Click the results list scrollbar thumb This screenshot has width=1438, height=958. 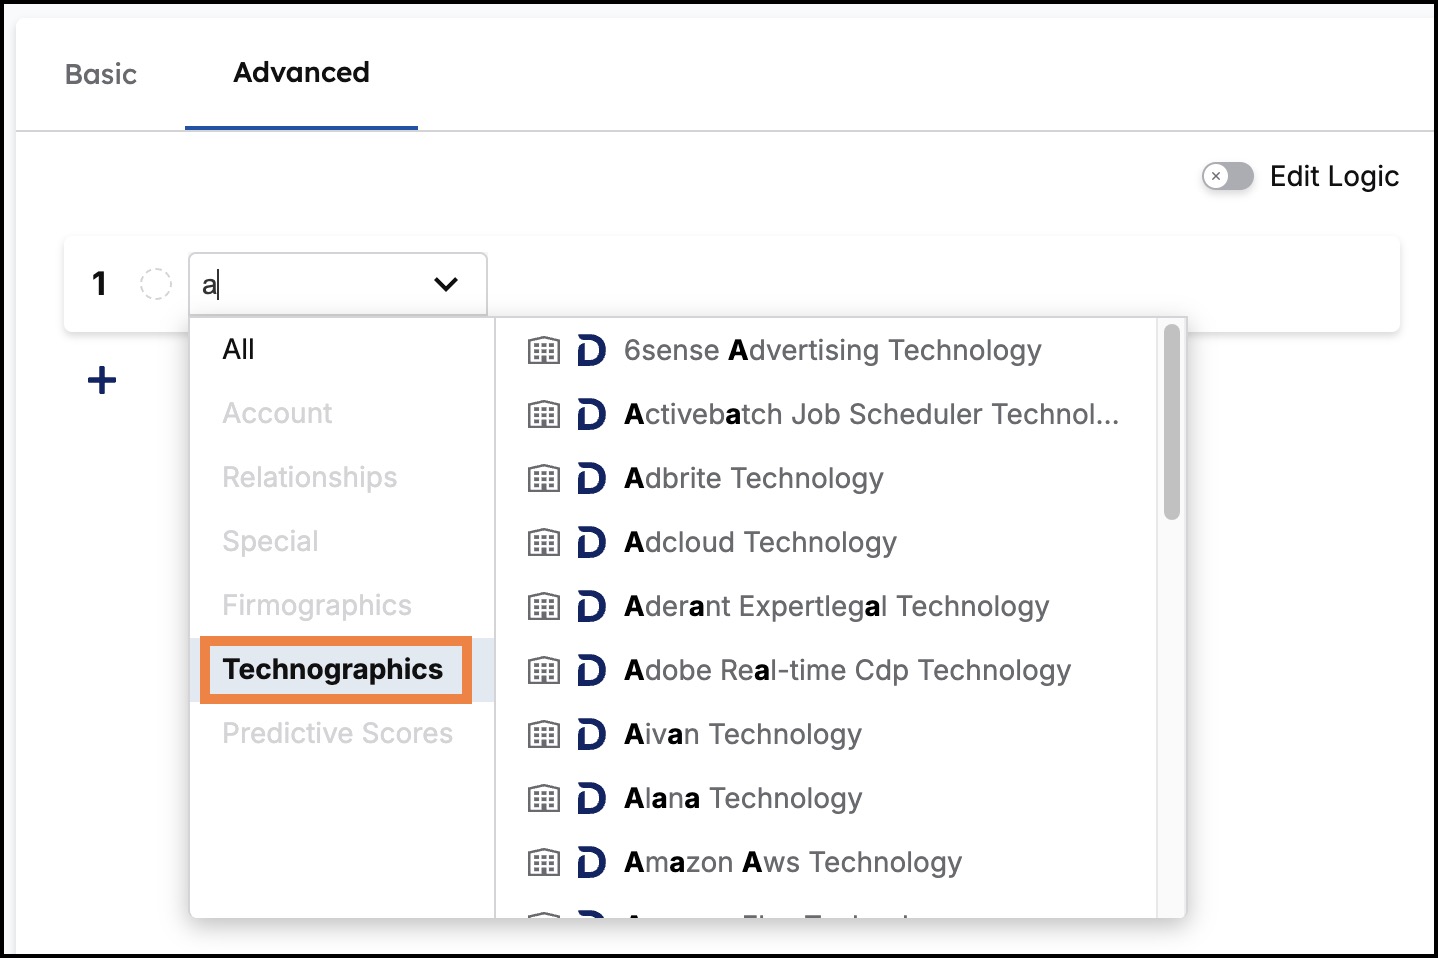[x=1172, y=422]
